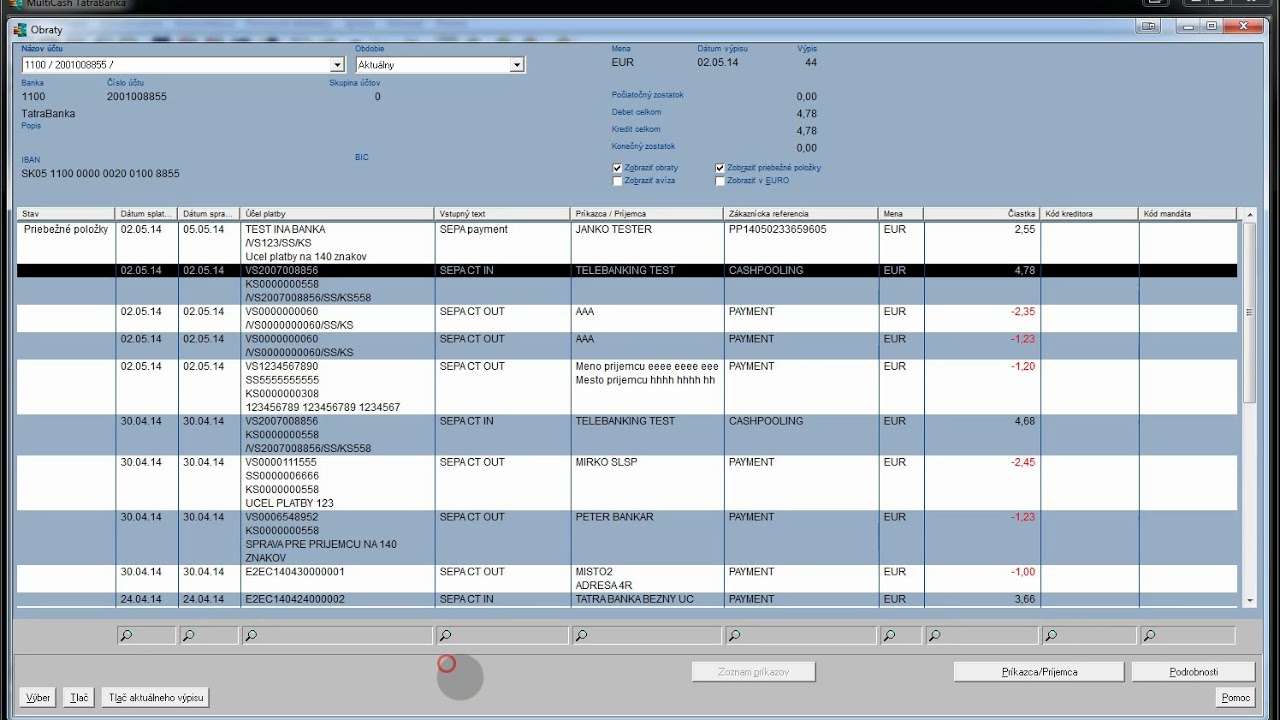1280x720 pixels.
Task: Toggle the Zobraziť obraty checkbox
Action: 617,168
